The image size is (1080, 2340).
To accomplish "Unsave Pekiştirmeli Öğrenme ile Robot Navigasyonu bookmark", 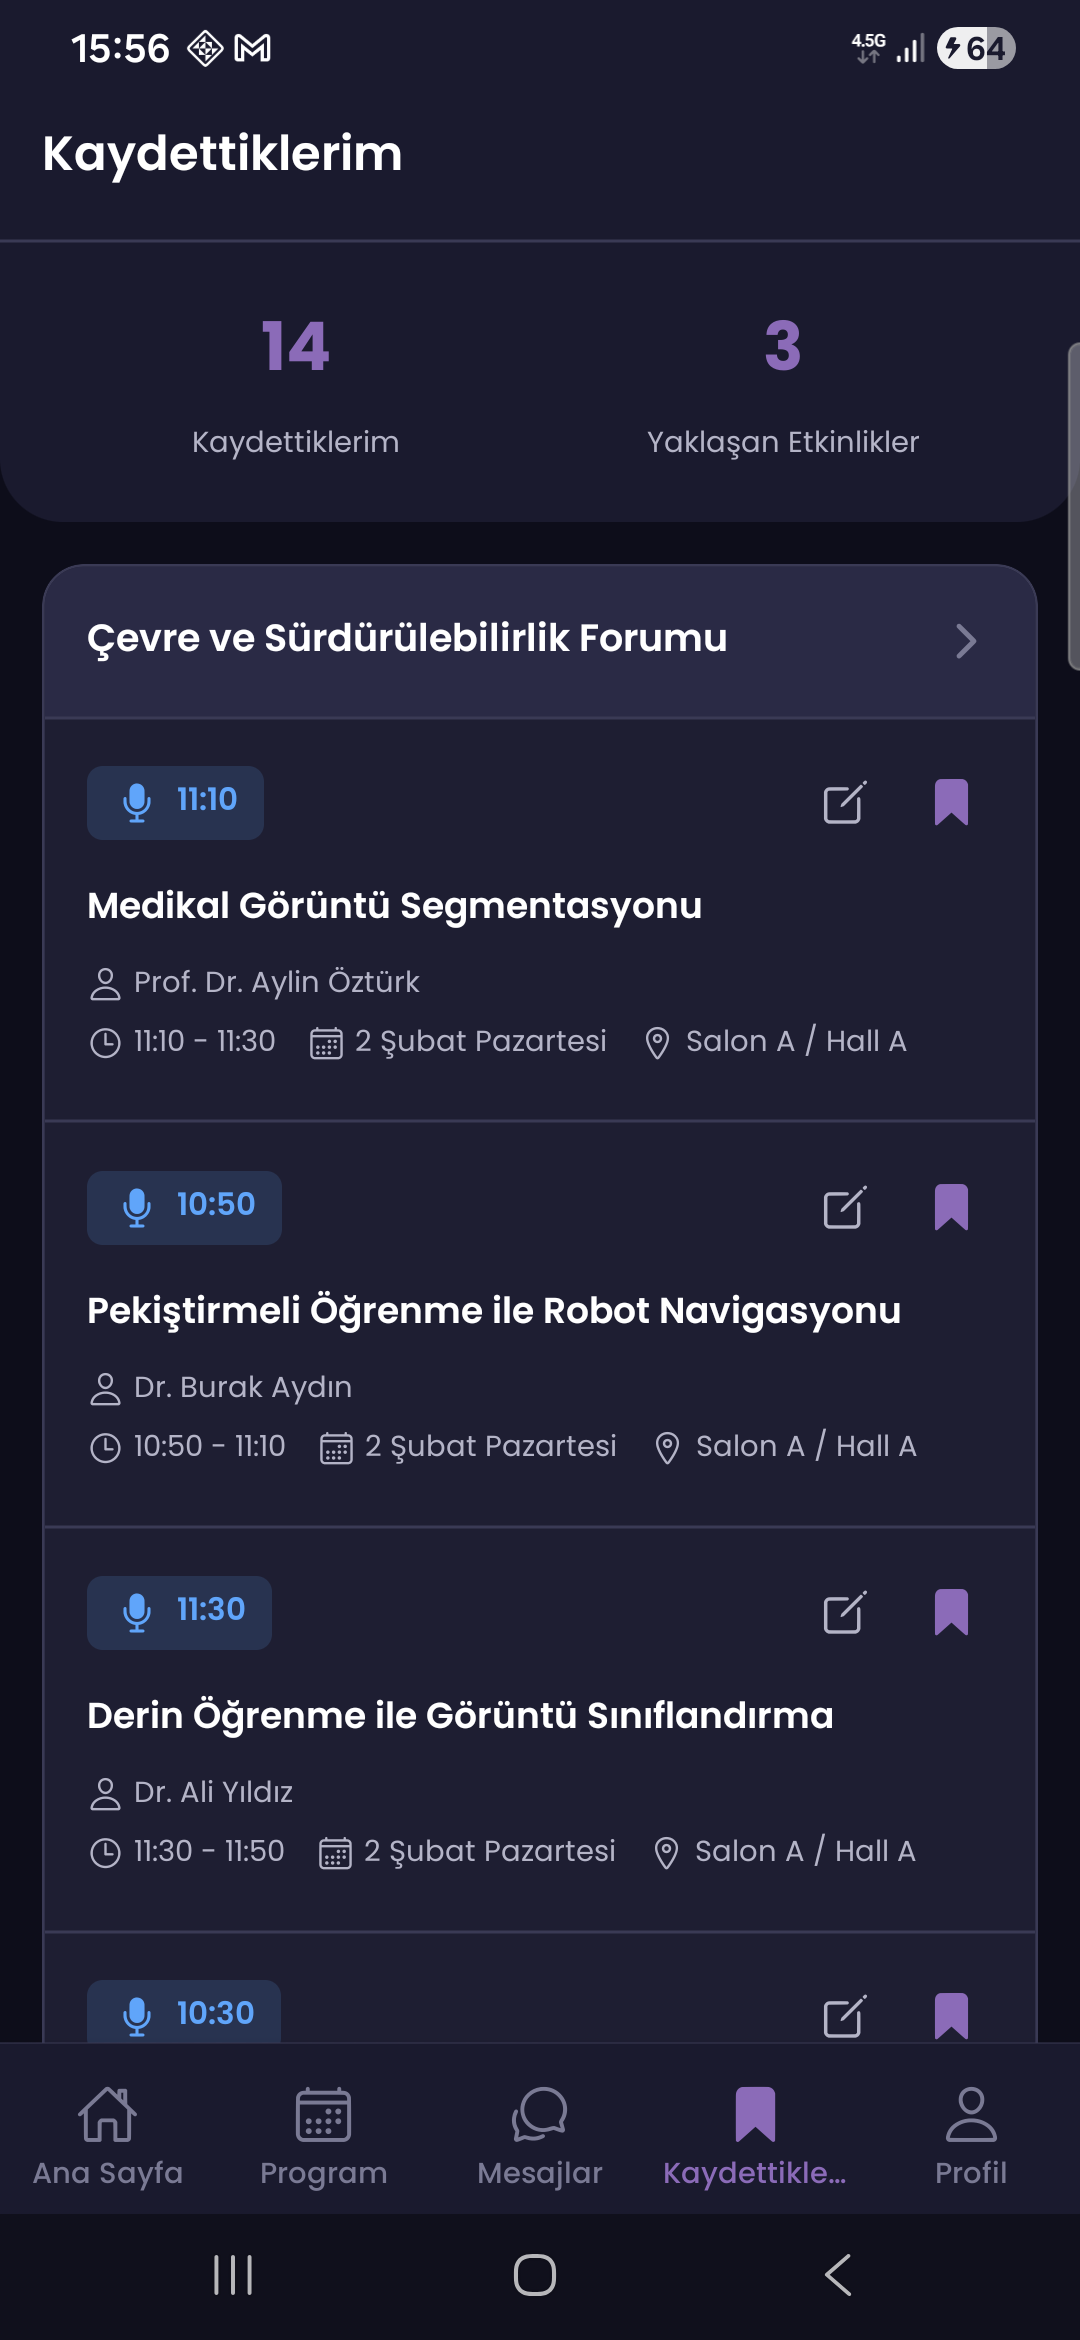I will tap(951, 1208).
